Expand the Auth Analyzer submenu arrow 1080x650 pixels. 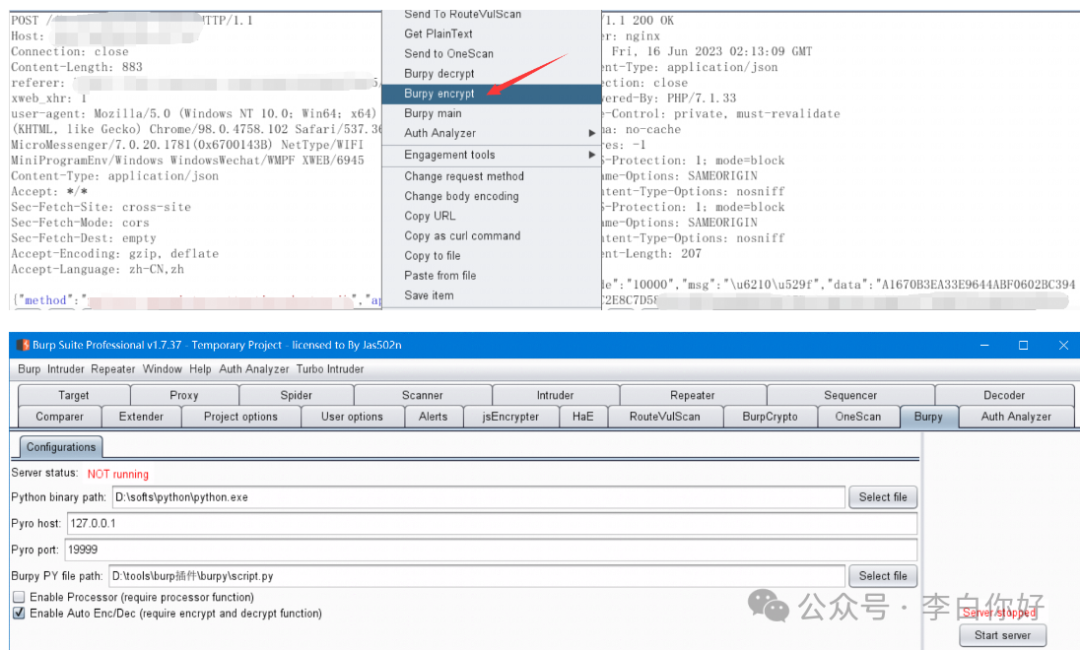(592, 133)
